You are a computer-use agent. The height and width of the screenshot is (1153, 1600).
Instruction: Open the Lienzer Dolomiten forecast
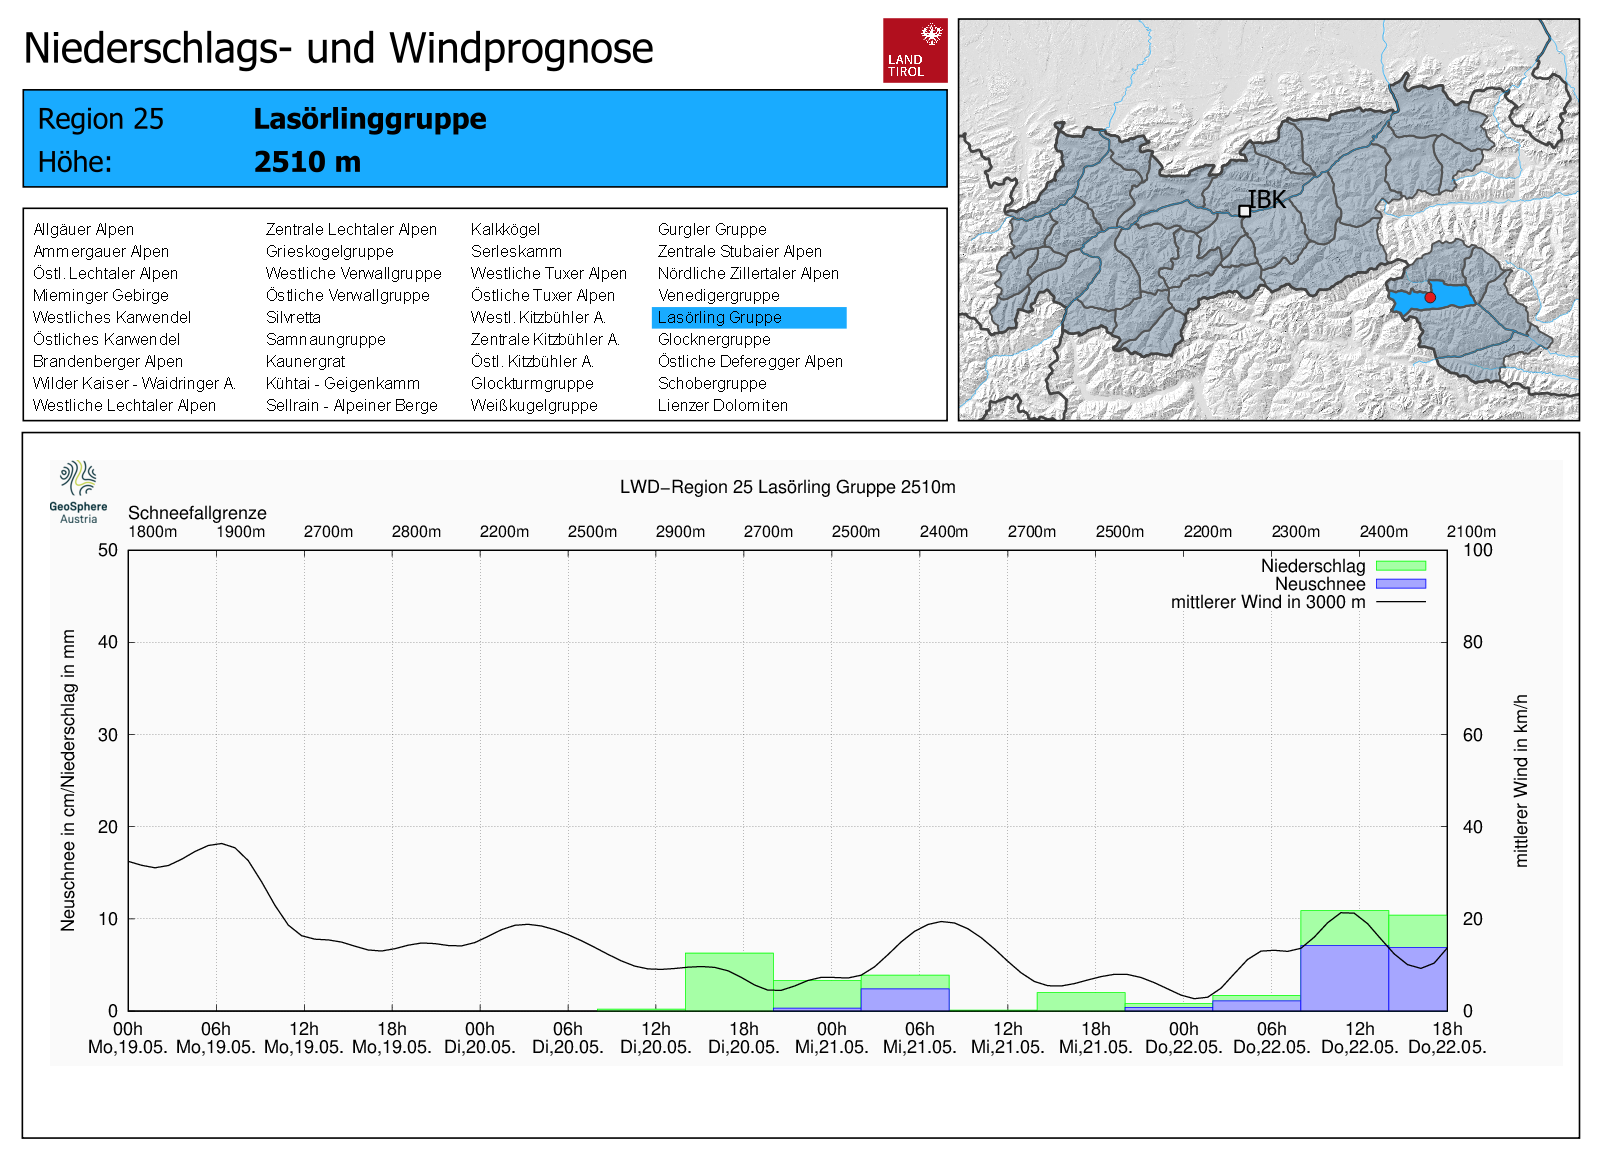click(x=722, y=406)
